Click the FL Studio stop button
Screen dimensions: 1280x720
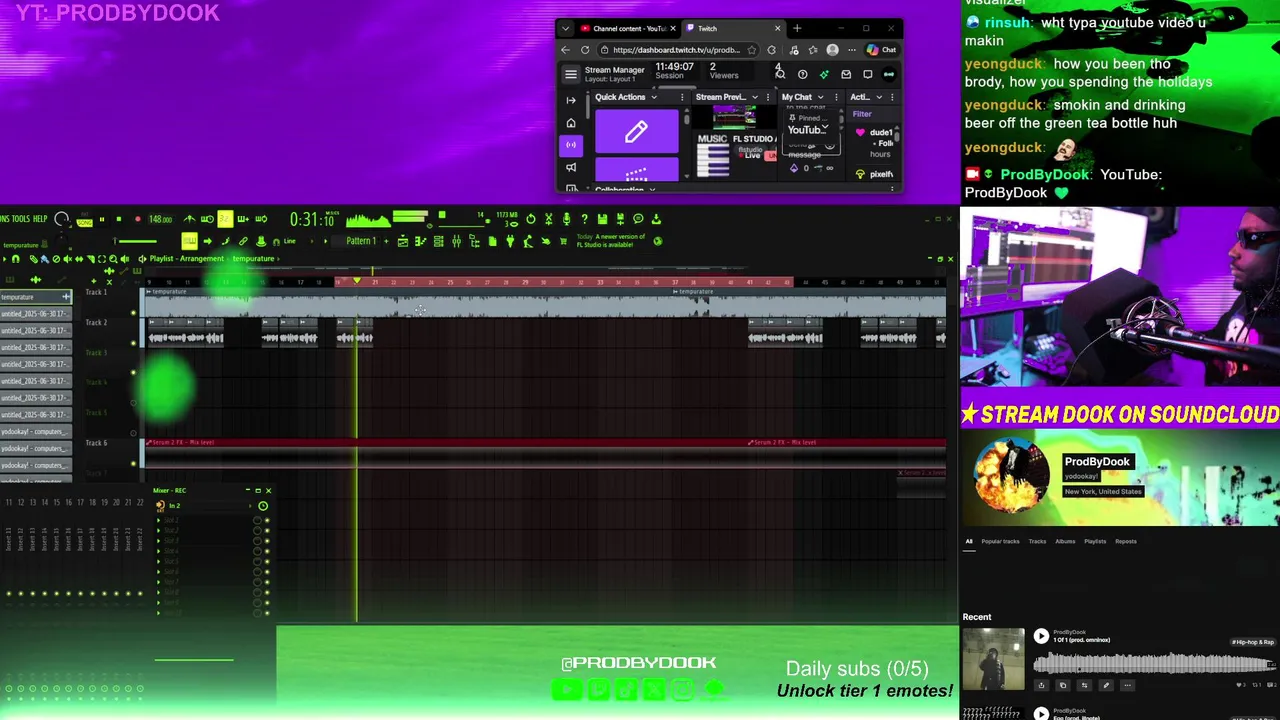point(119,219)
